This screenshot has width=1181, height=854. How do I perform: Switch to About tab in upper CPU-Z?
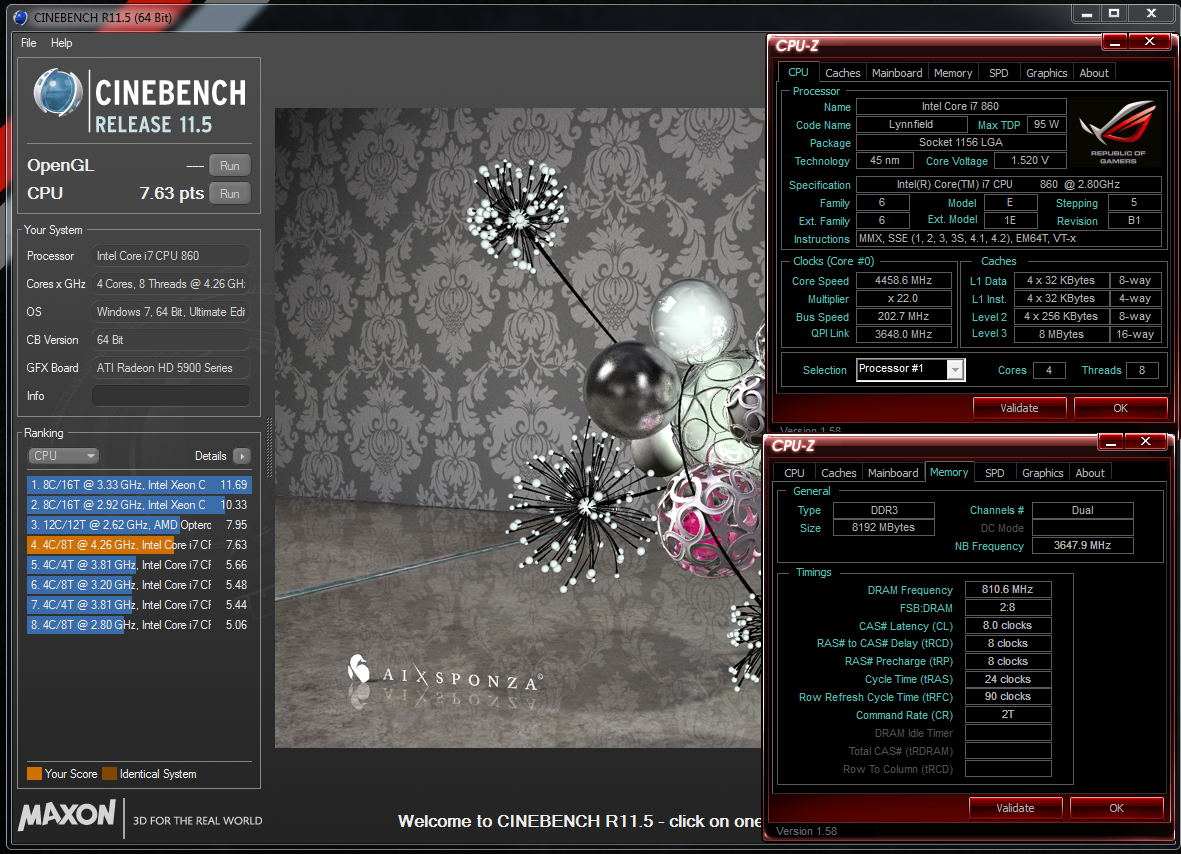click(x=1094, y=73)
